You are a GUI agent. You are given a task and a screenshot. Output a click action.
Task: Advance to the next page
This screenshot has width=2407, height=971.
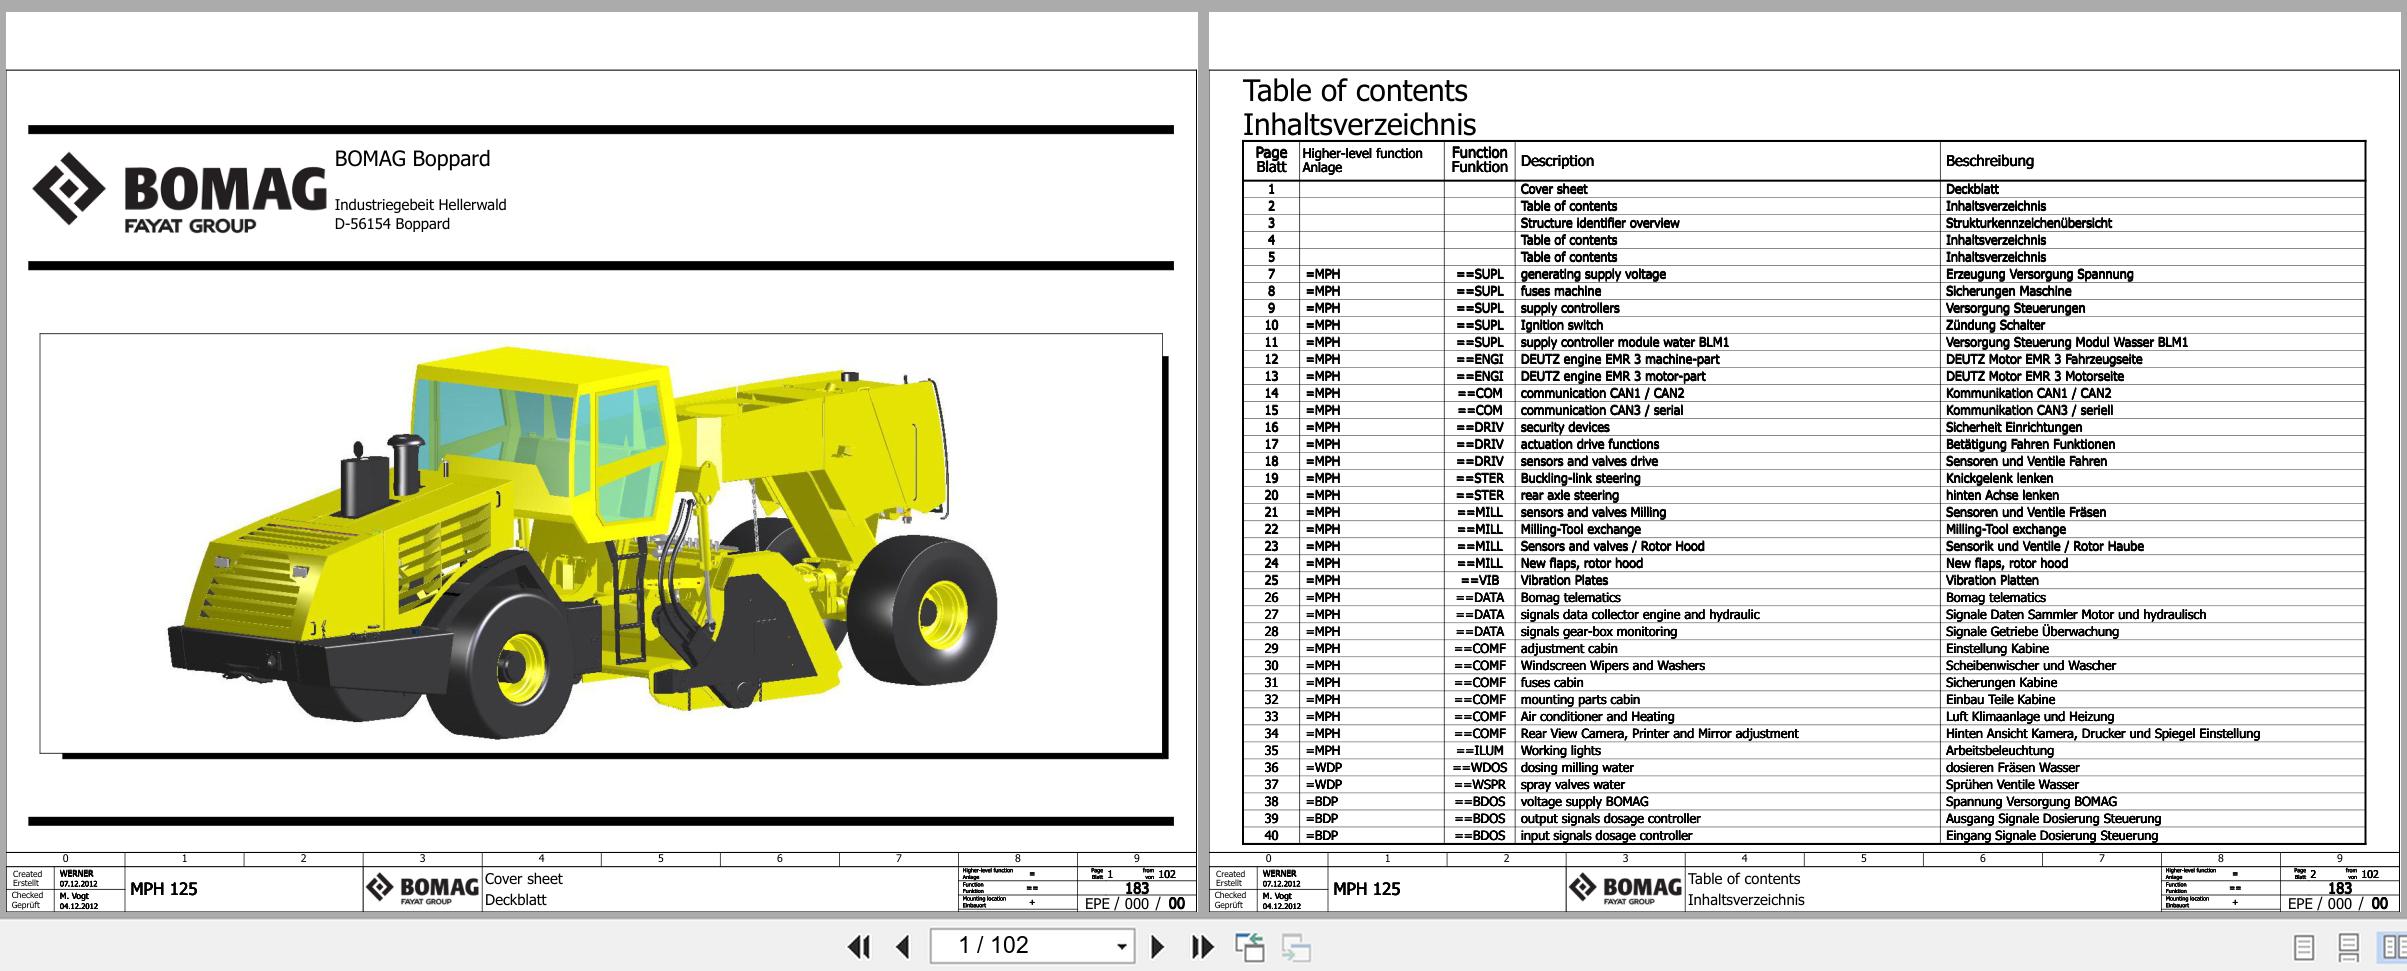pyautogui.click(x=1157, y=946)
